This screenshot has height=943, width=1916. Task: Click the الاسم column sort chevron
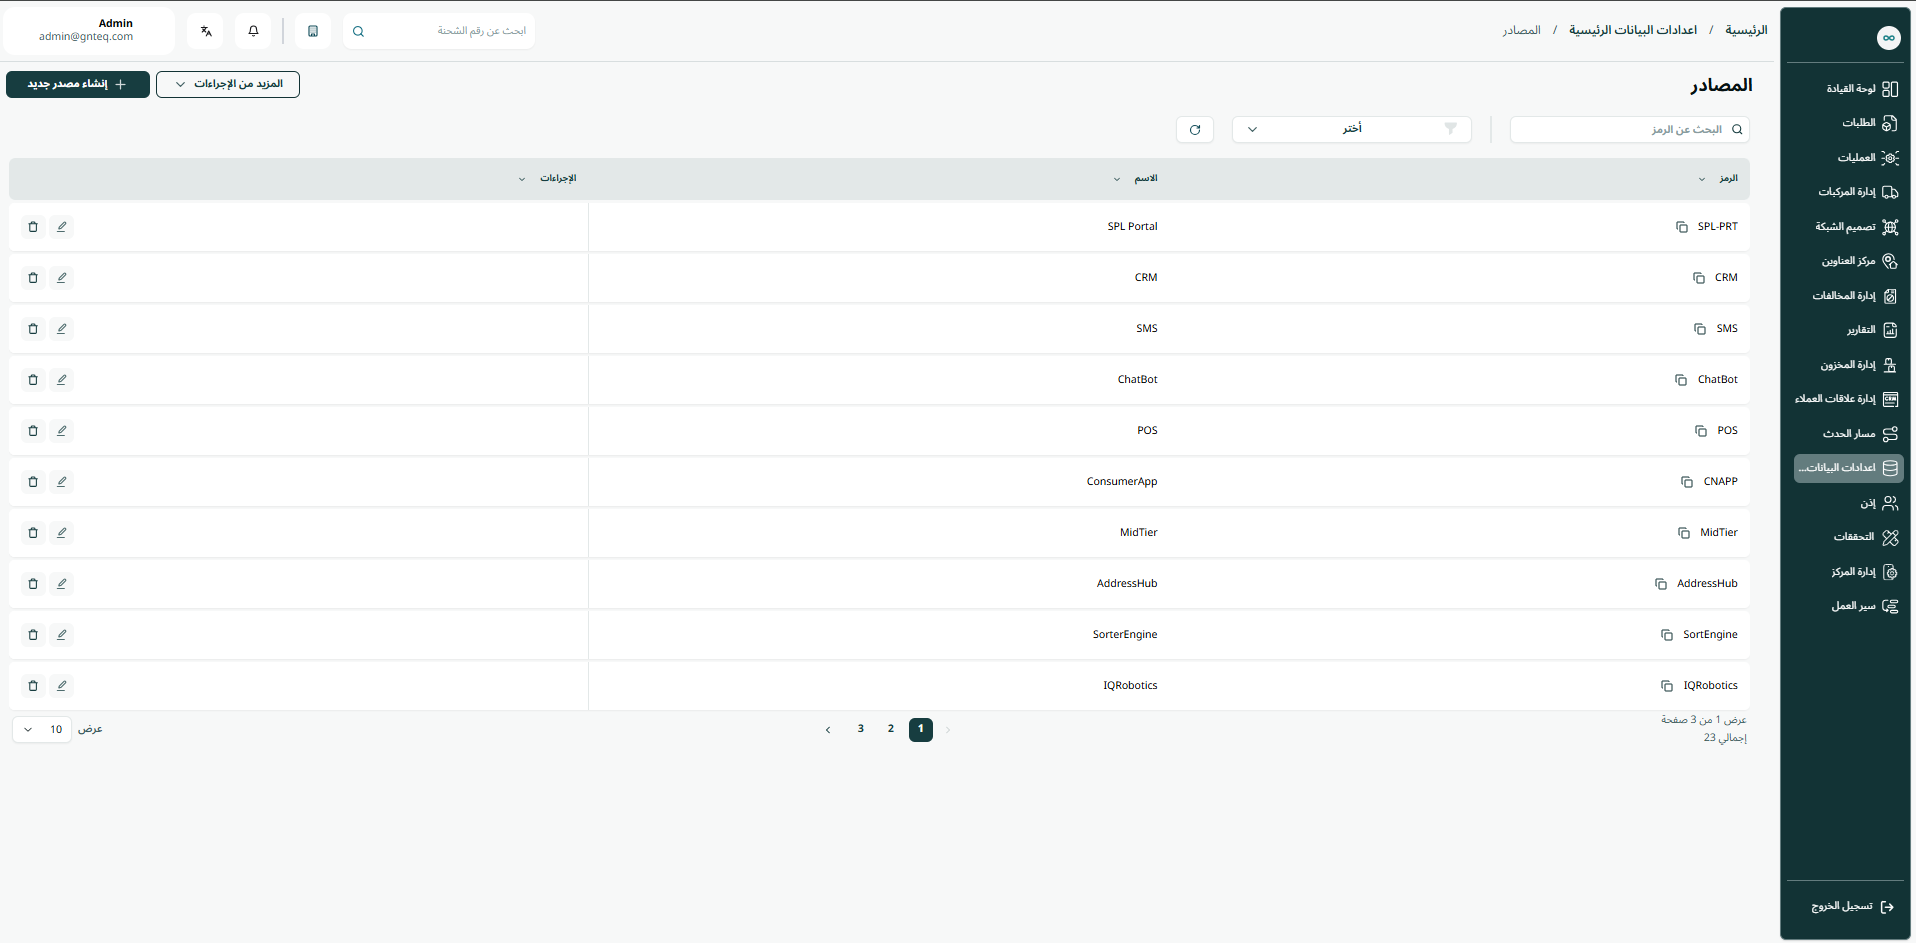click(1117, 179)
